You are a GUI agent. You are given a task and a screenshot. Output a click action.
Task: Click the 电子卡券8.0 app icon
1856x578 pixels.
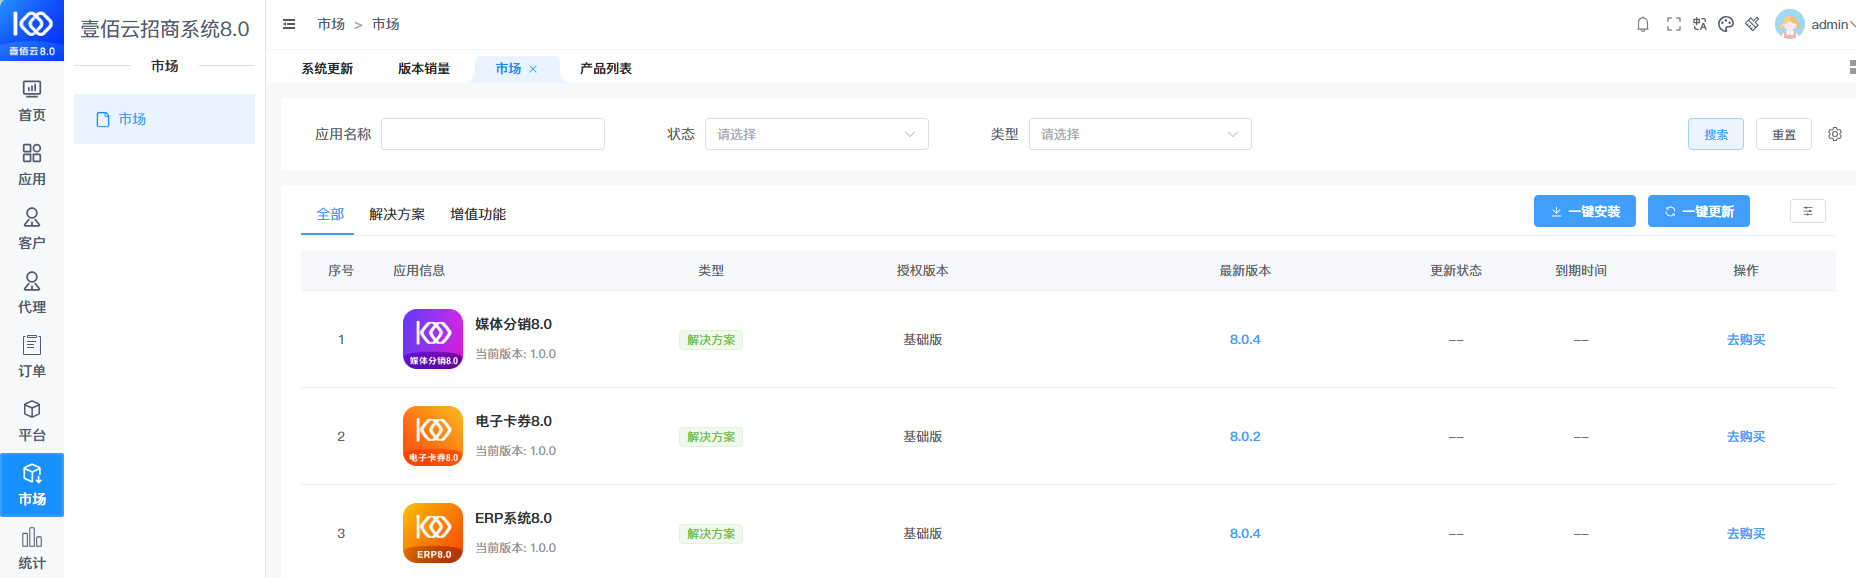pos(433,436)
